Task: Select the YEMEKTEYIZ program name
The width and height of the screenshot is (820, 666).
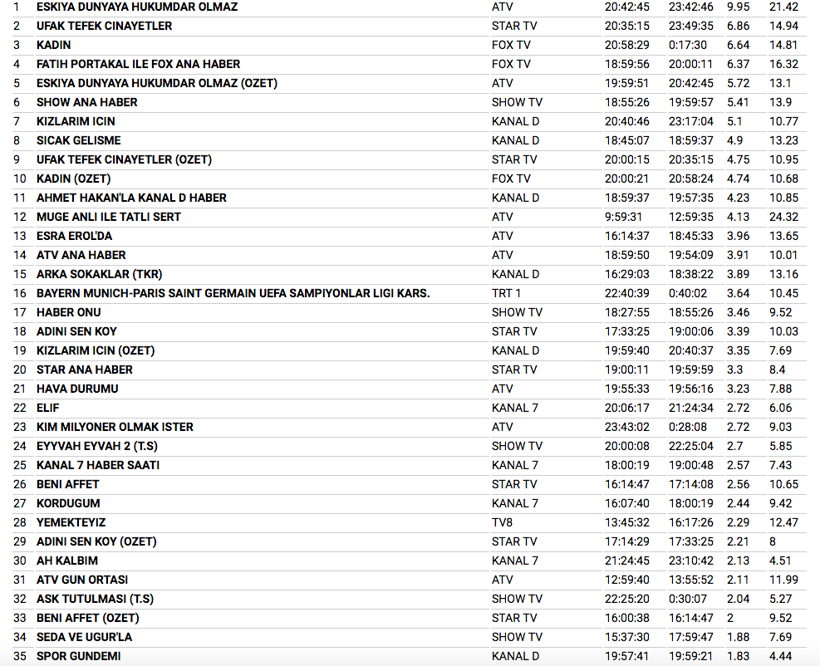Action: point(71,523)
